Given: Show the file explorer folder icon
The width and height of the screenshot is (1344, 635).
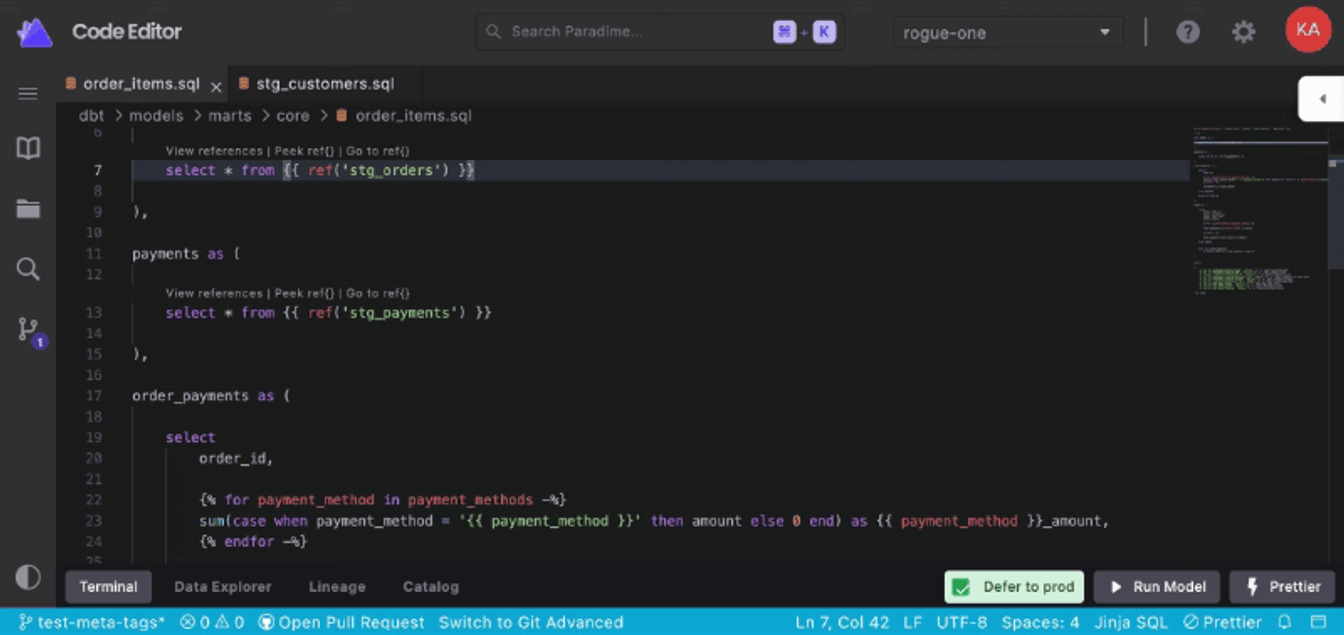Looking at the screenshot, I should (28, 209).
